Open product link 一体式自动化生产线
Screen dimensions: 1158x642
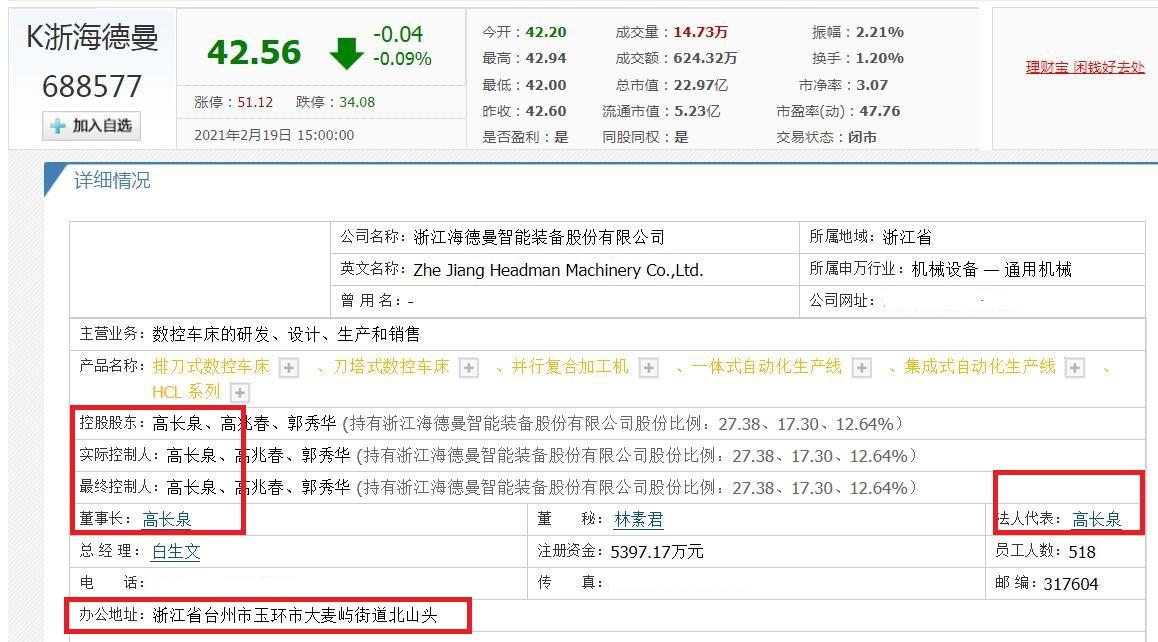coord(767,367)
